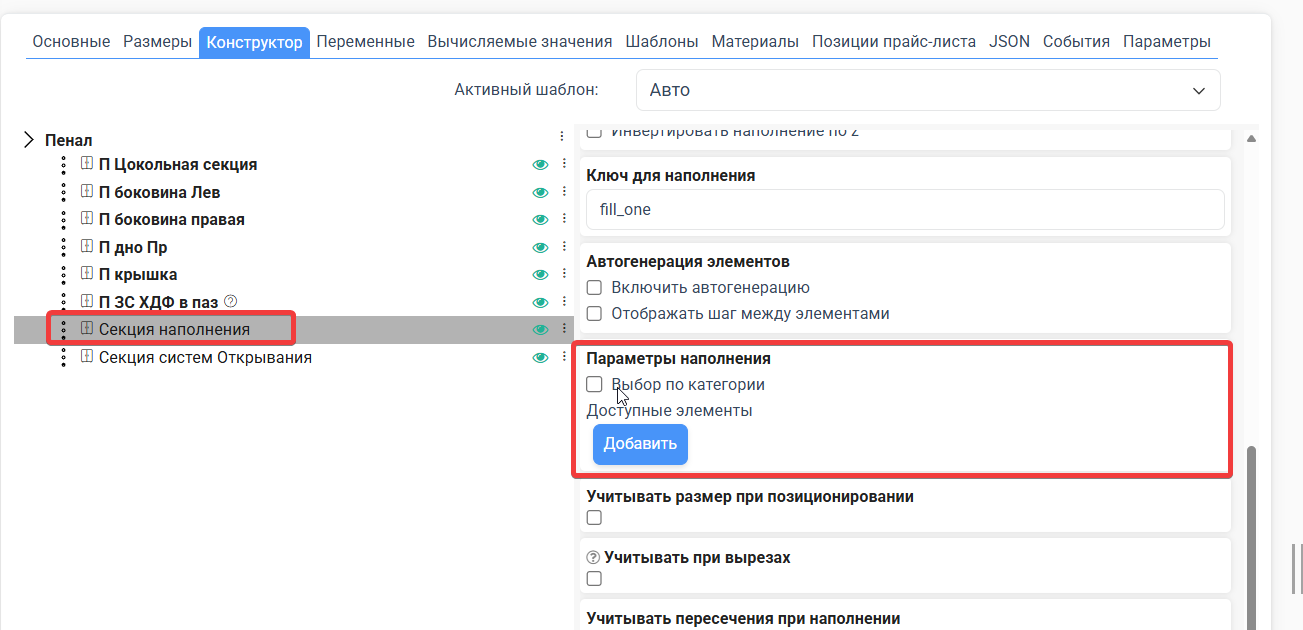The image size is (1303, 630).
Task: Toggle visibility of П дно Пр
Action: click(541, 247)
